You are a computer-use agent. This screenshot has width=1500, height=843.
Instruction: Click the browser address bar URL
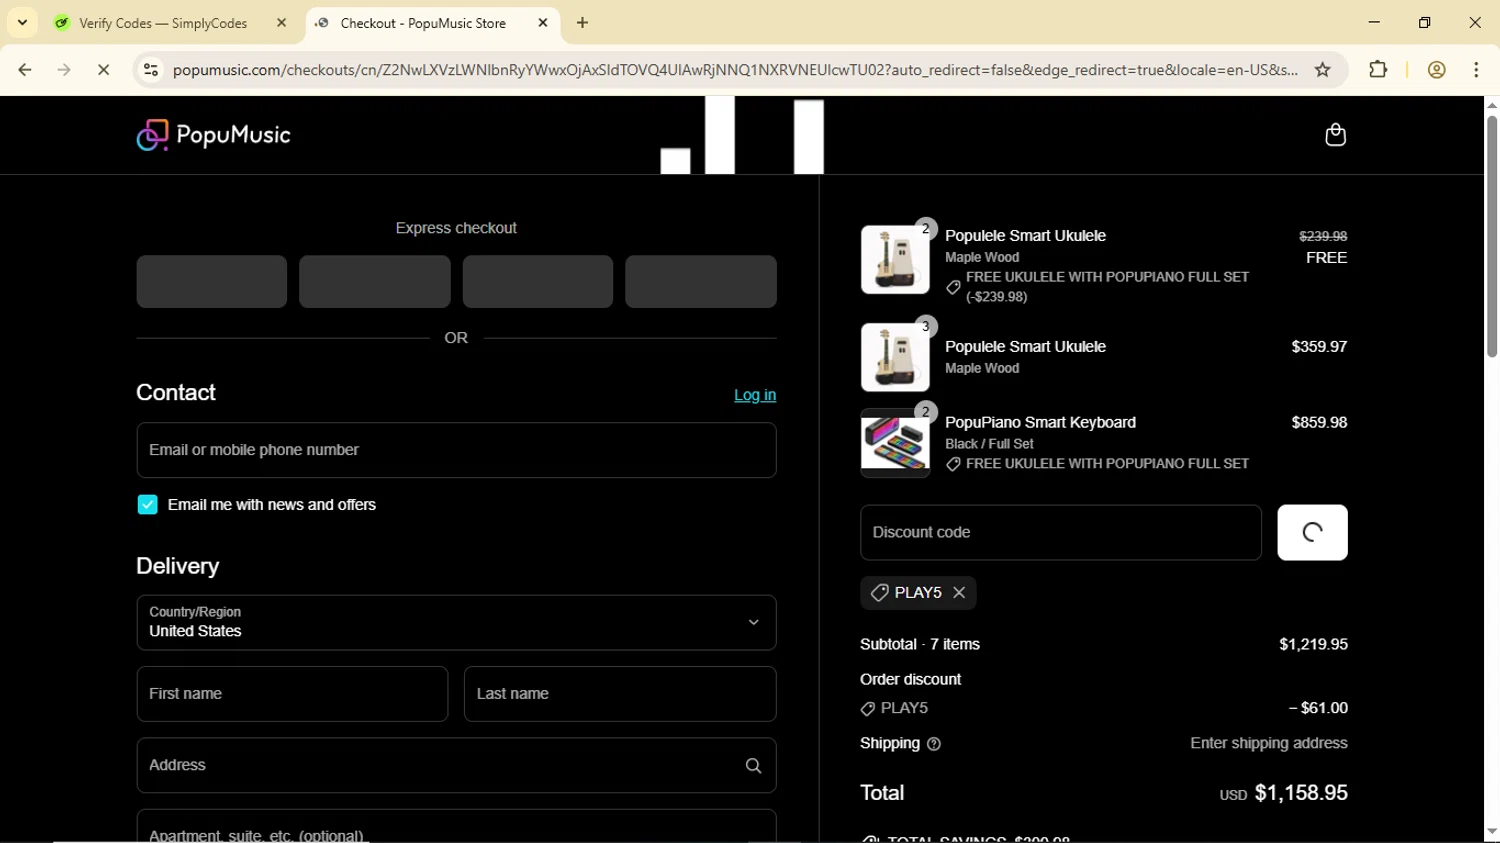click(x=735, y=70)
